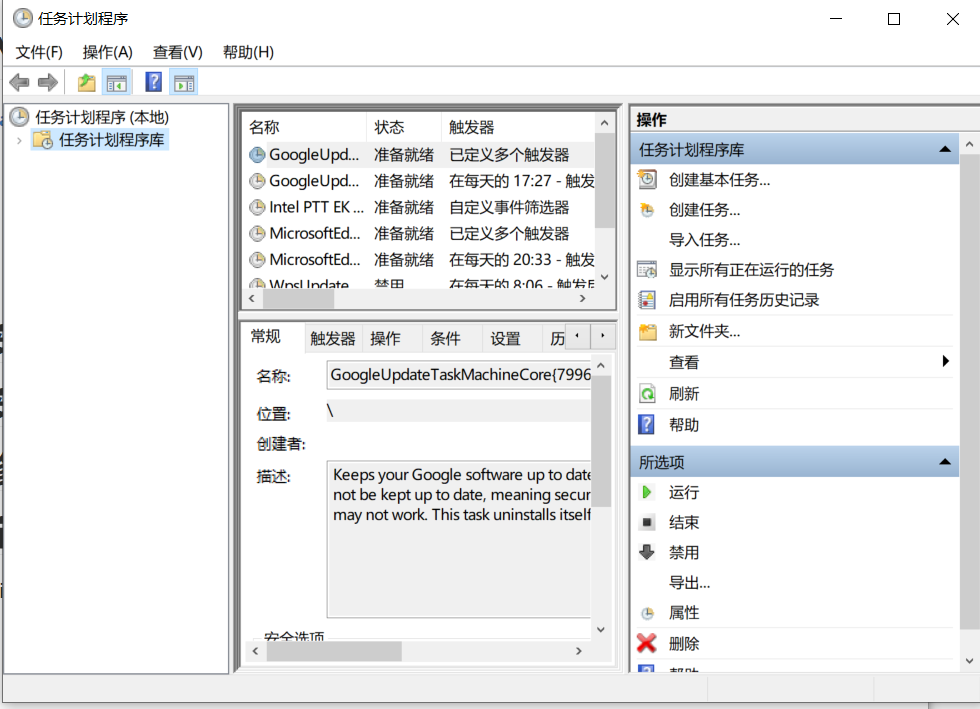
Task: Open the 操作(A) menu
Action: 108,53
